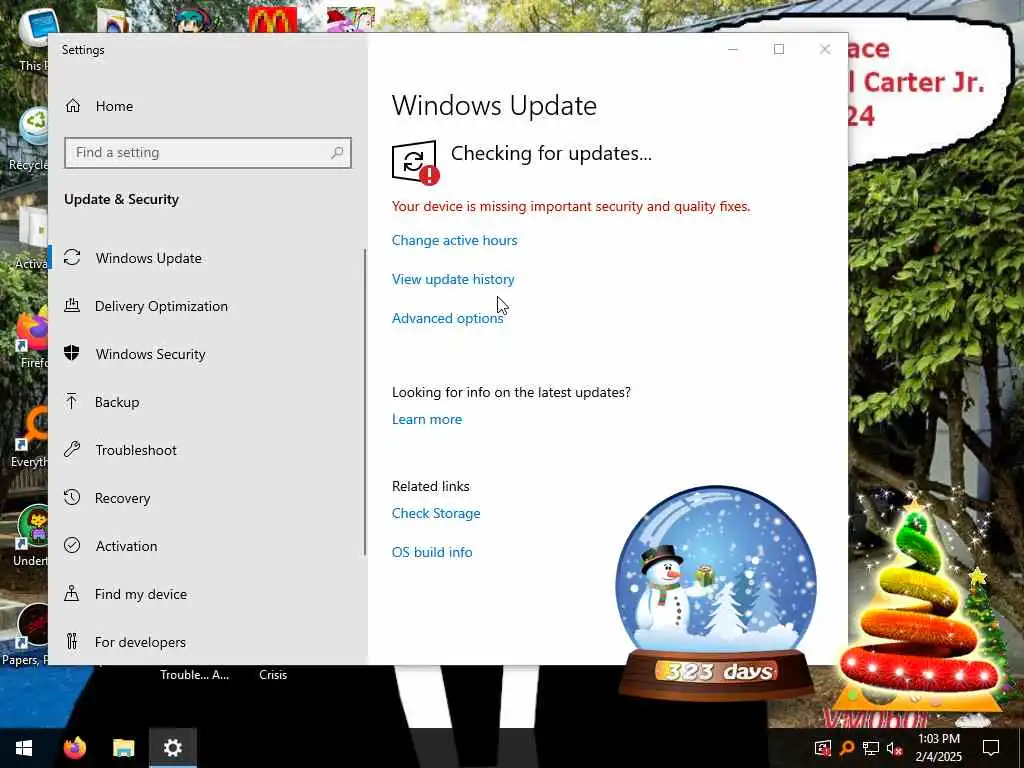Open Advanced options link
Viewport: 1024px width, 768px height.
click(448, 318)
